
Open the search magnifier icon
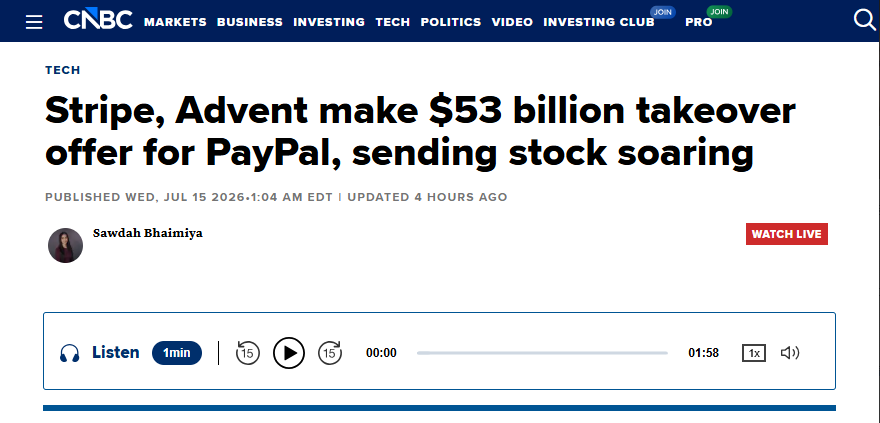click(x=864, y=20)
